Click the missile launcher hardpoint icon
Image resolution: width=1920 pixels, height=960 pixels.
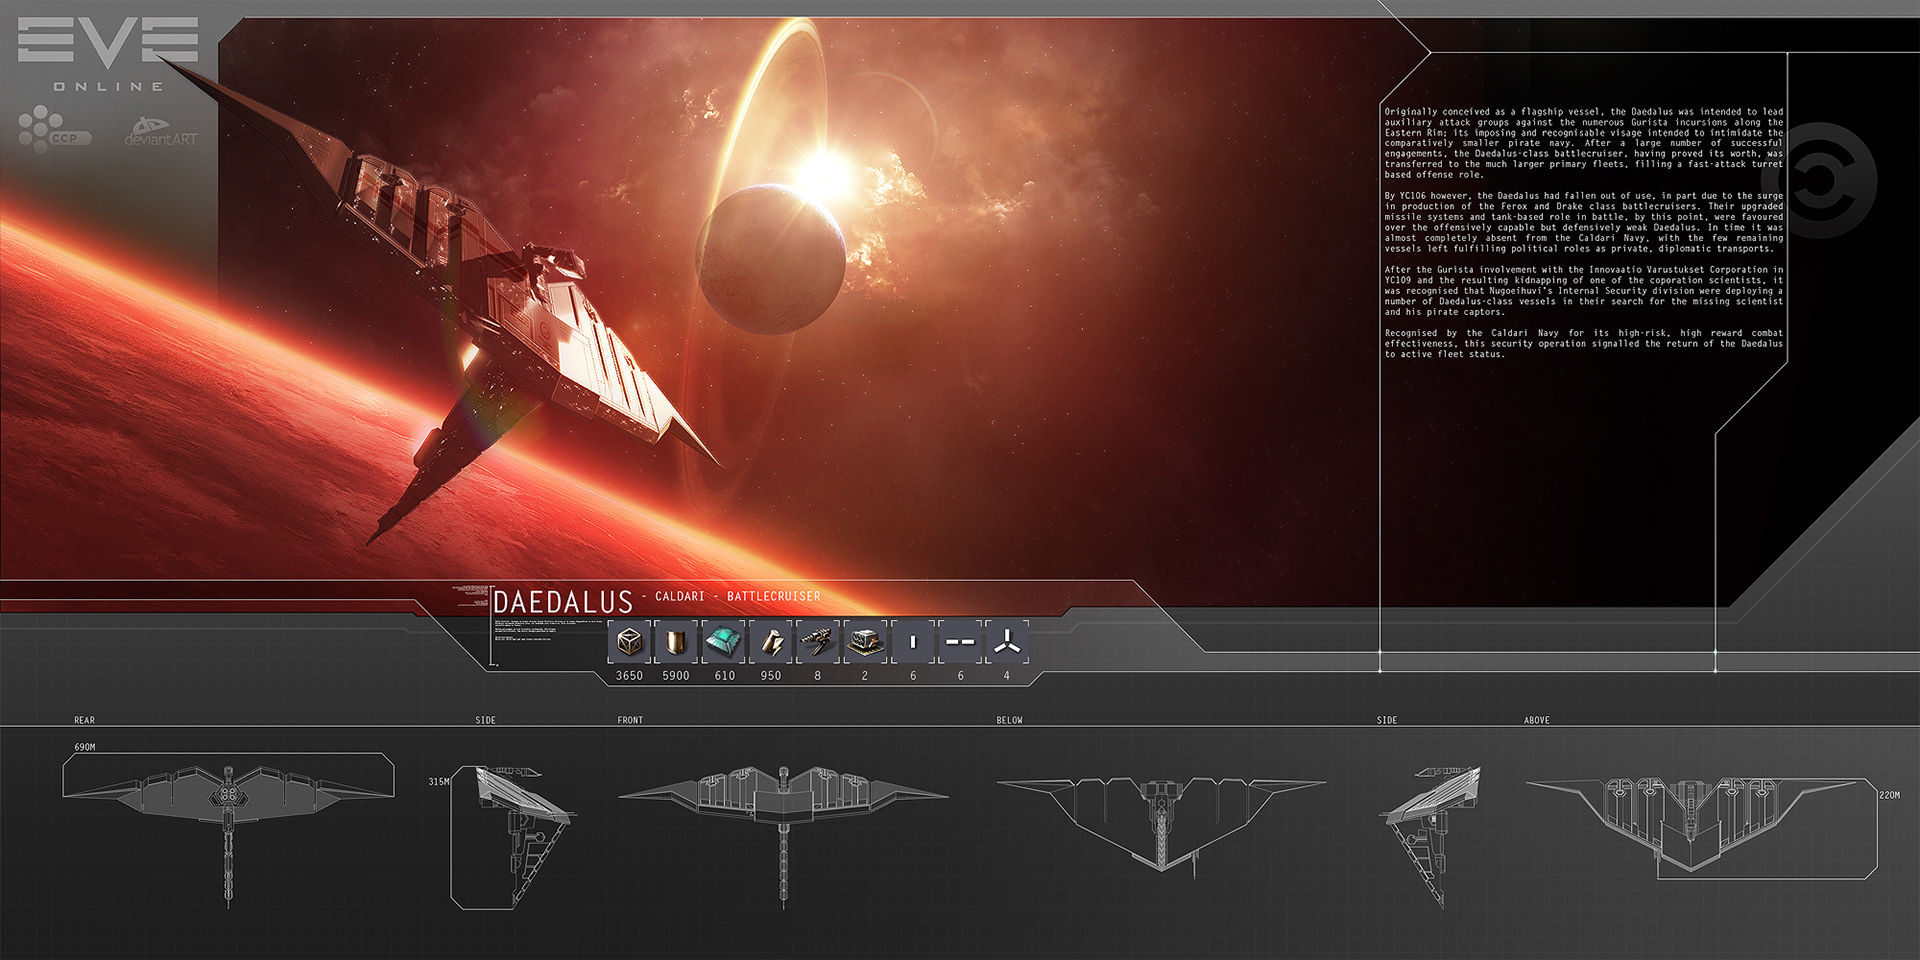865,642
